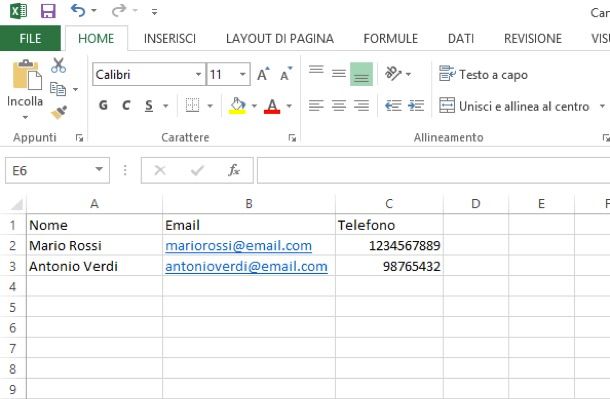Increase font size with larger A
Screen dimensions: 610x399
263,74
